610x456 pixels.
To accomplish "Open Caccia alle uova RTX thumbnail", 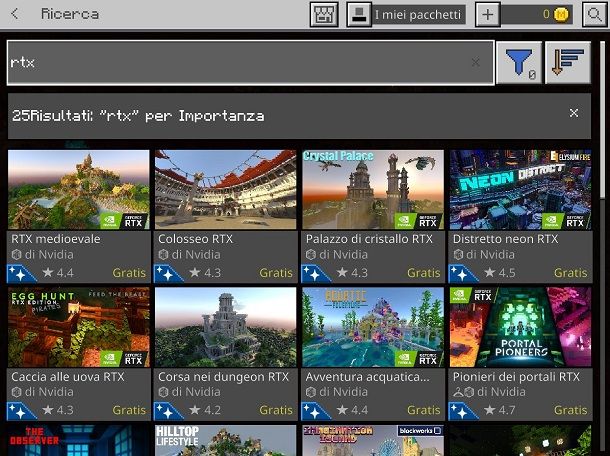I will click(x=79, y=327).
